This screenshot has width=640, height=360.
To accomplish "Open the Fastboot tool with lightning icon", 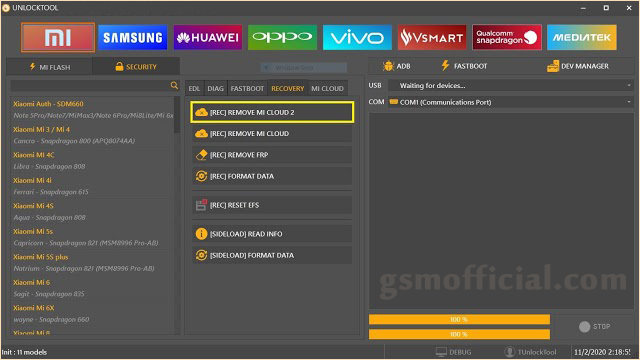I will point(464,66).
